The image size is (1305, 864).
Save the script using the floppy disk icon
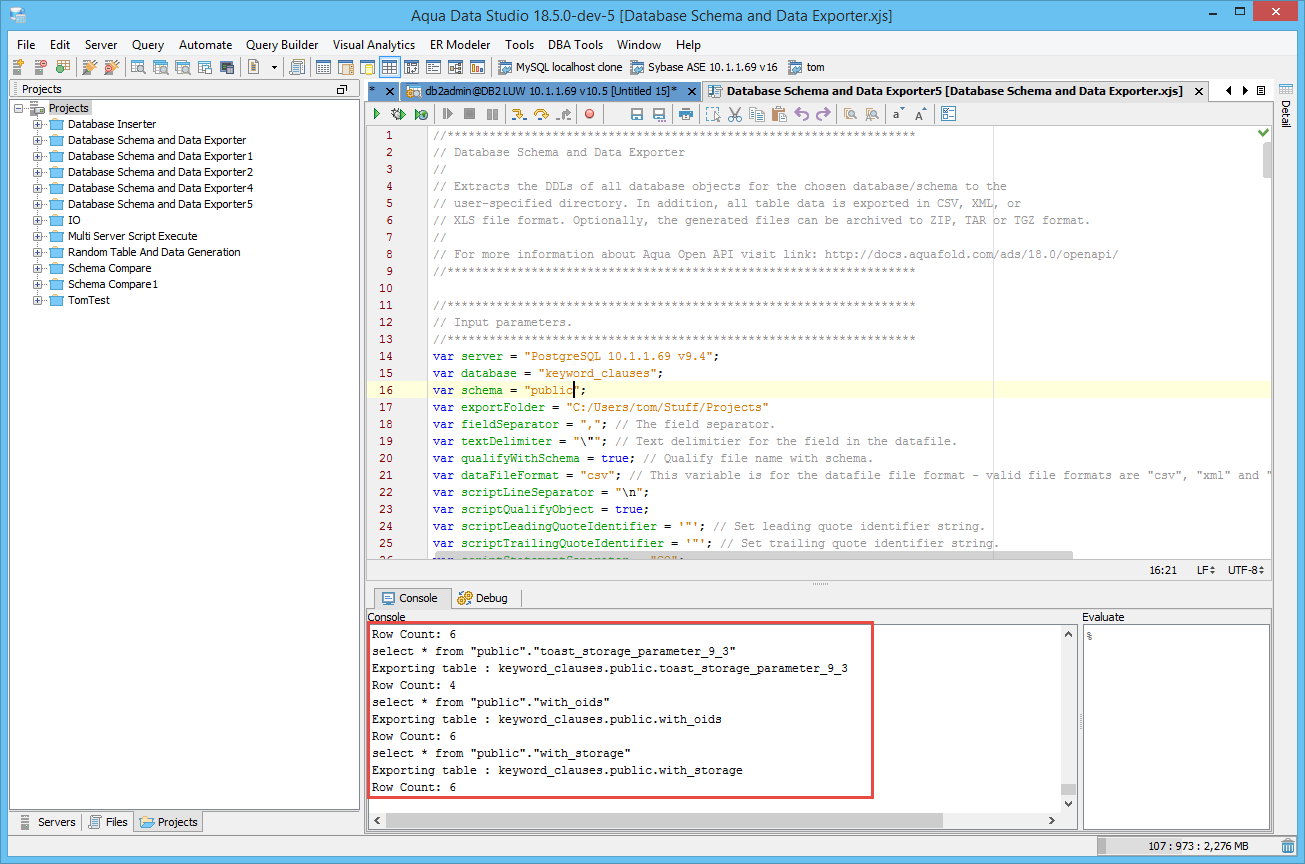pyautogui.click(x=636, y=115)
